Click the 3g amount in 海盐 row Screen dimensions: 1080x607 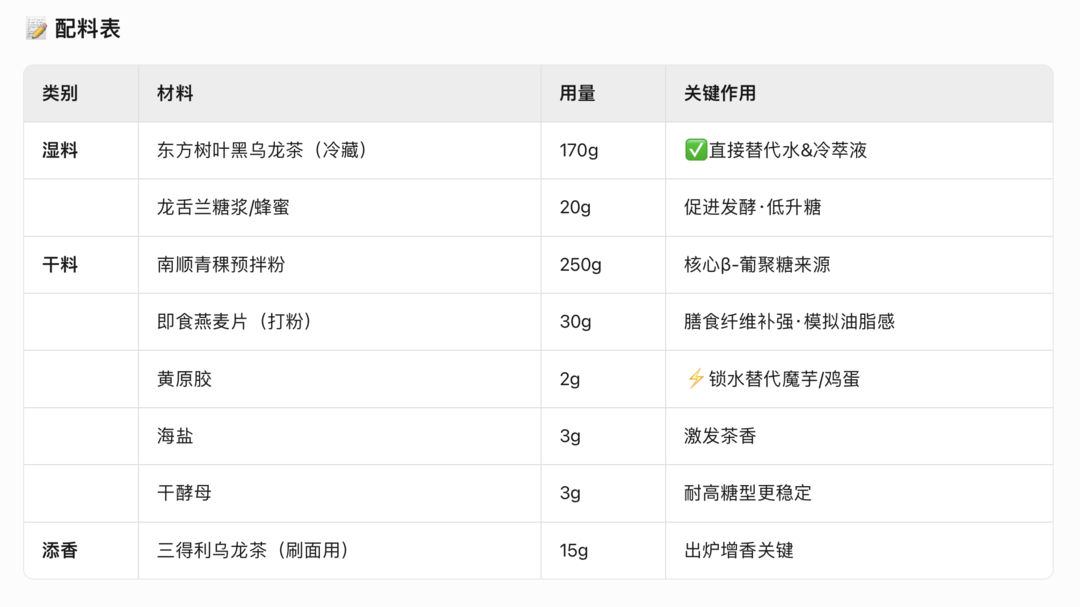570,436
